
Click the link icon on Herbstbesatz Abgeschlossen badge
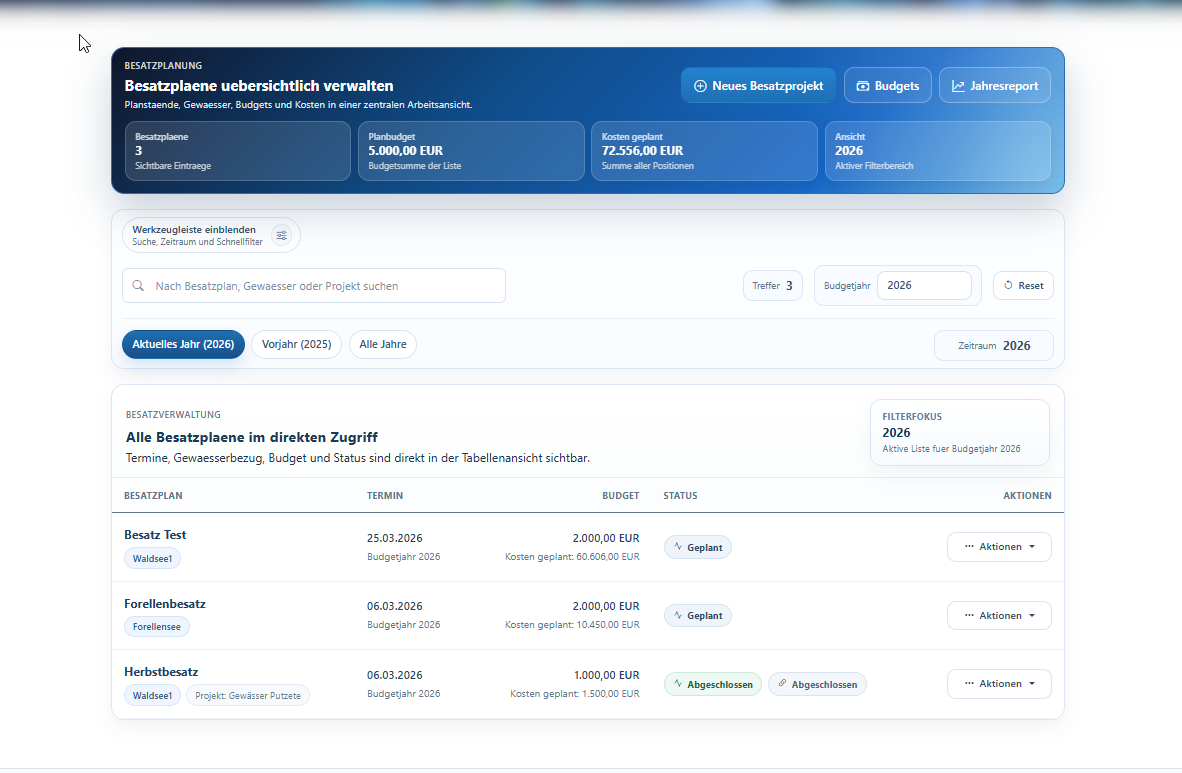coord(782,683)
